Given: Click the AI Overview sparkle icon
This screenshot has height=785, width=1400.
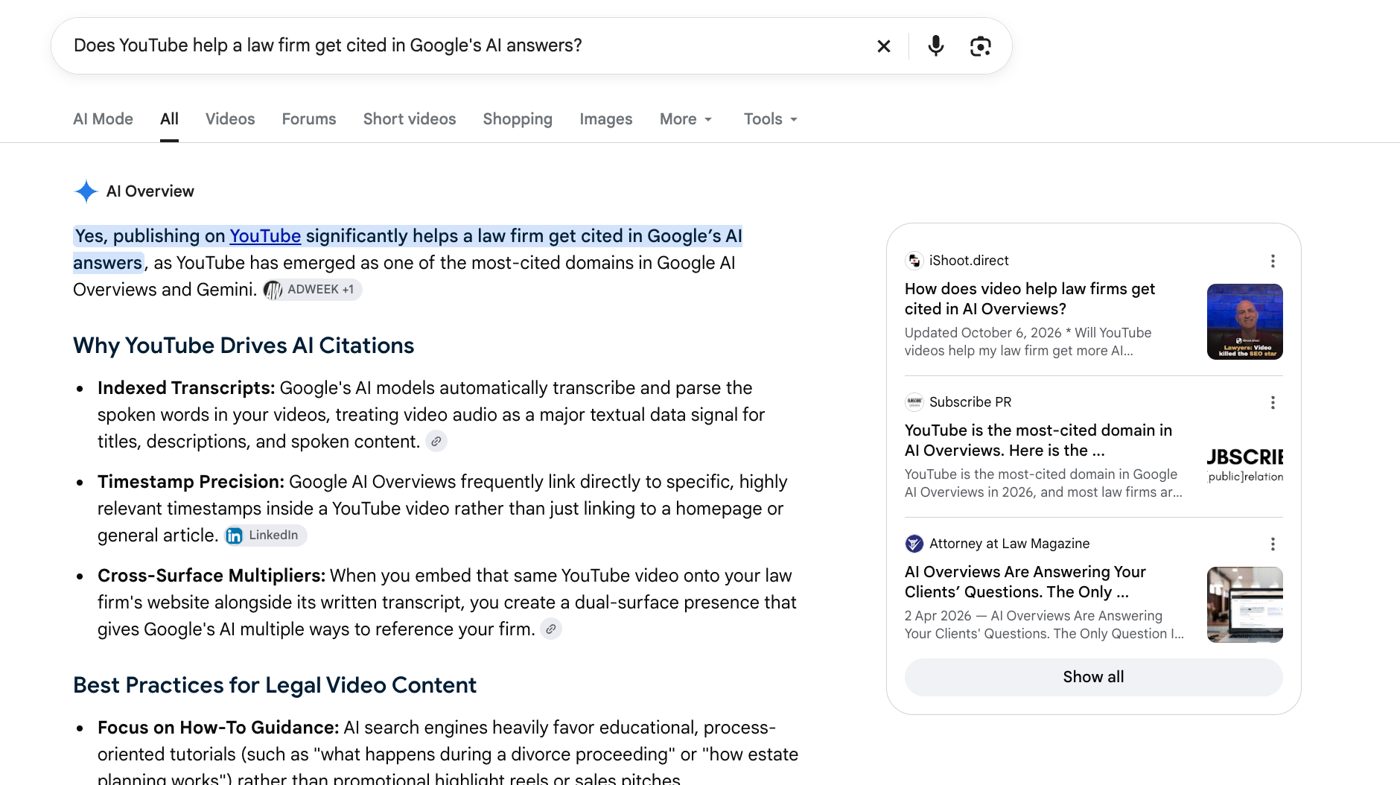Looking at the screenshot, I should coord(86,191).
